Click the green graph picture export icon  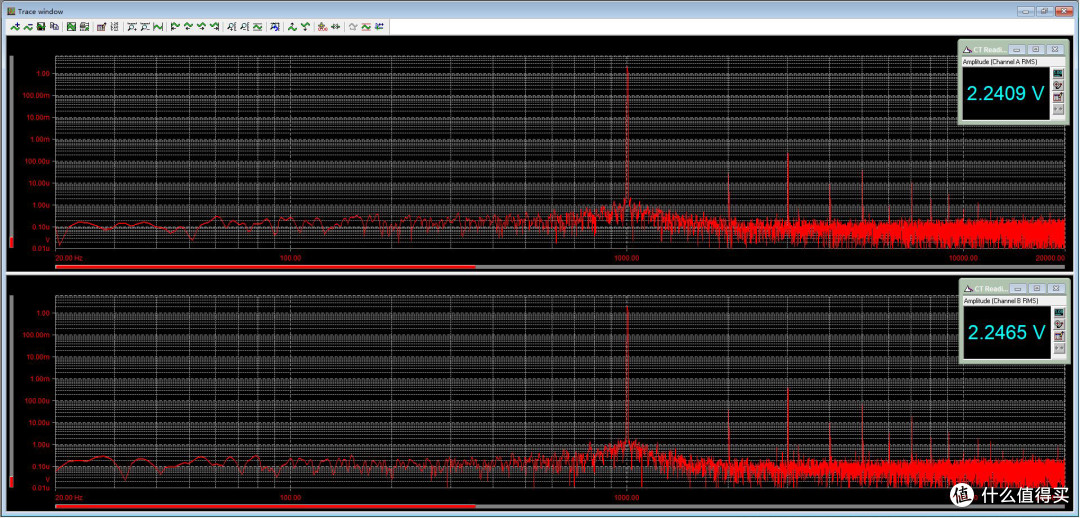(x=72, y=27)
